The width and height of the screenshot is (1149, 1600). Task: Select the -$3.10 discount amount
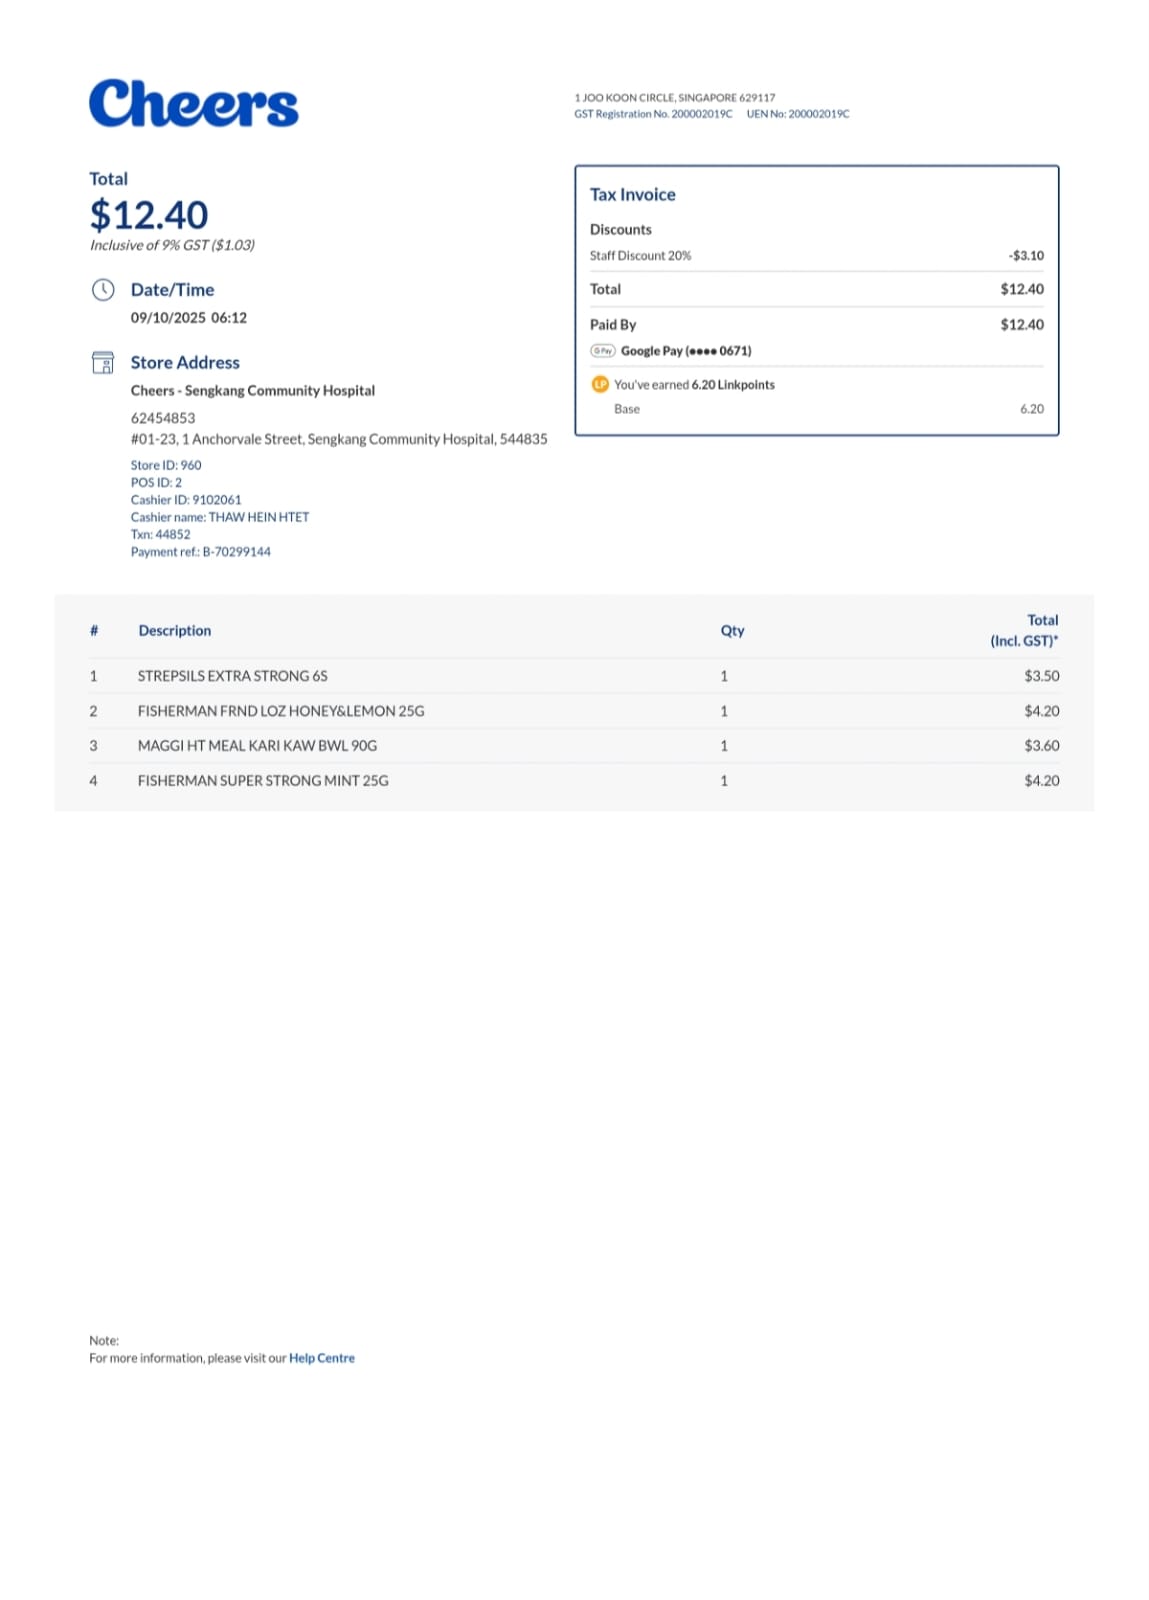1026,256
